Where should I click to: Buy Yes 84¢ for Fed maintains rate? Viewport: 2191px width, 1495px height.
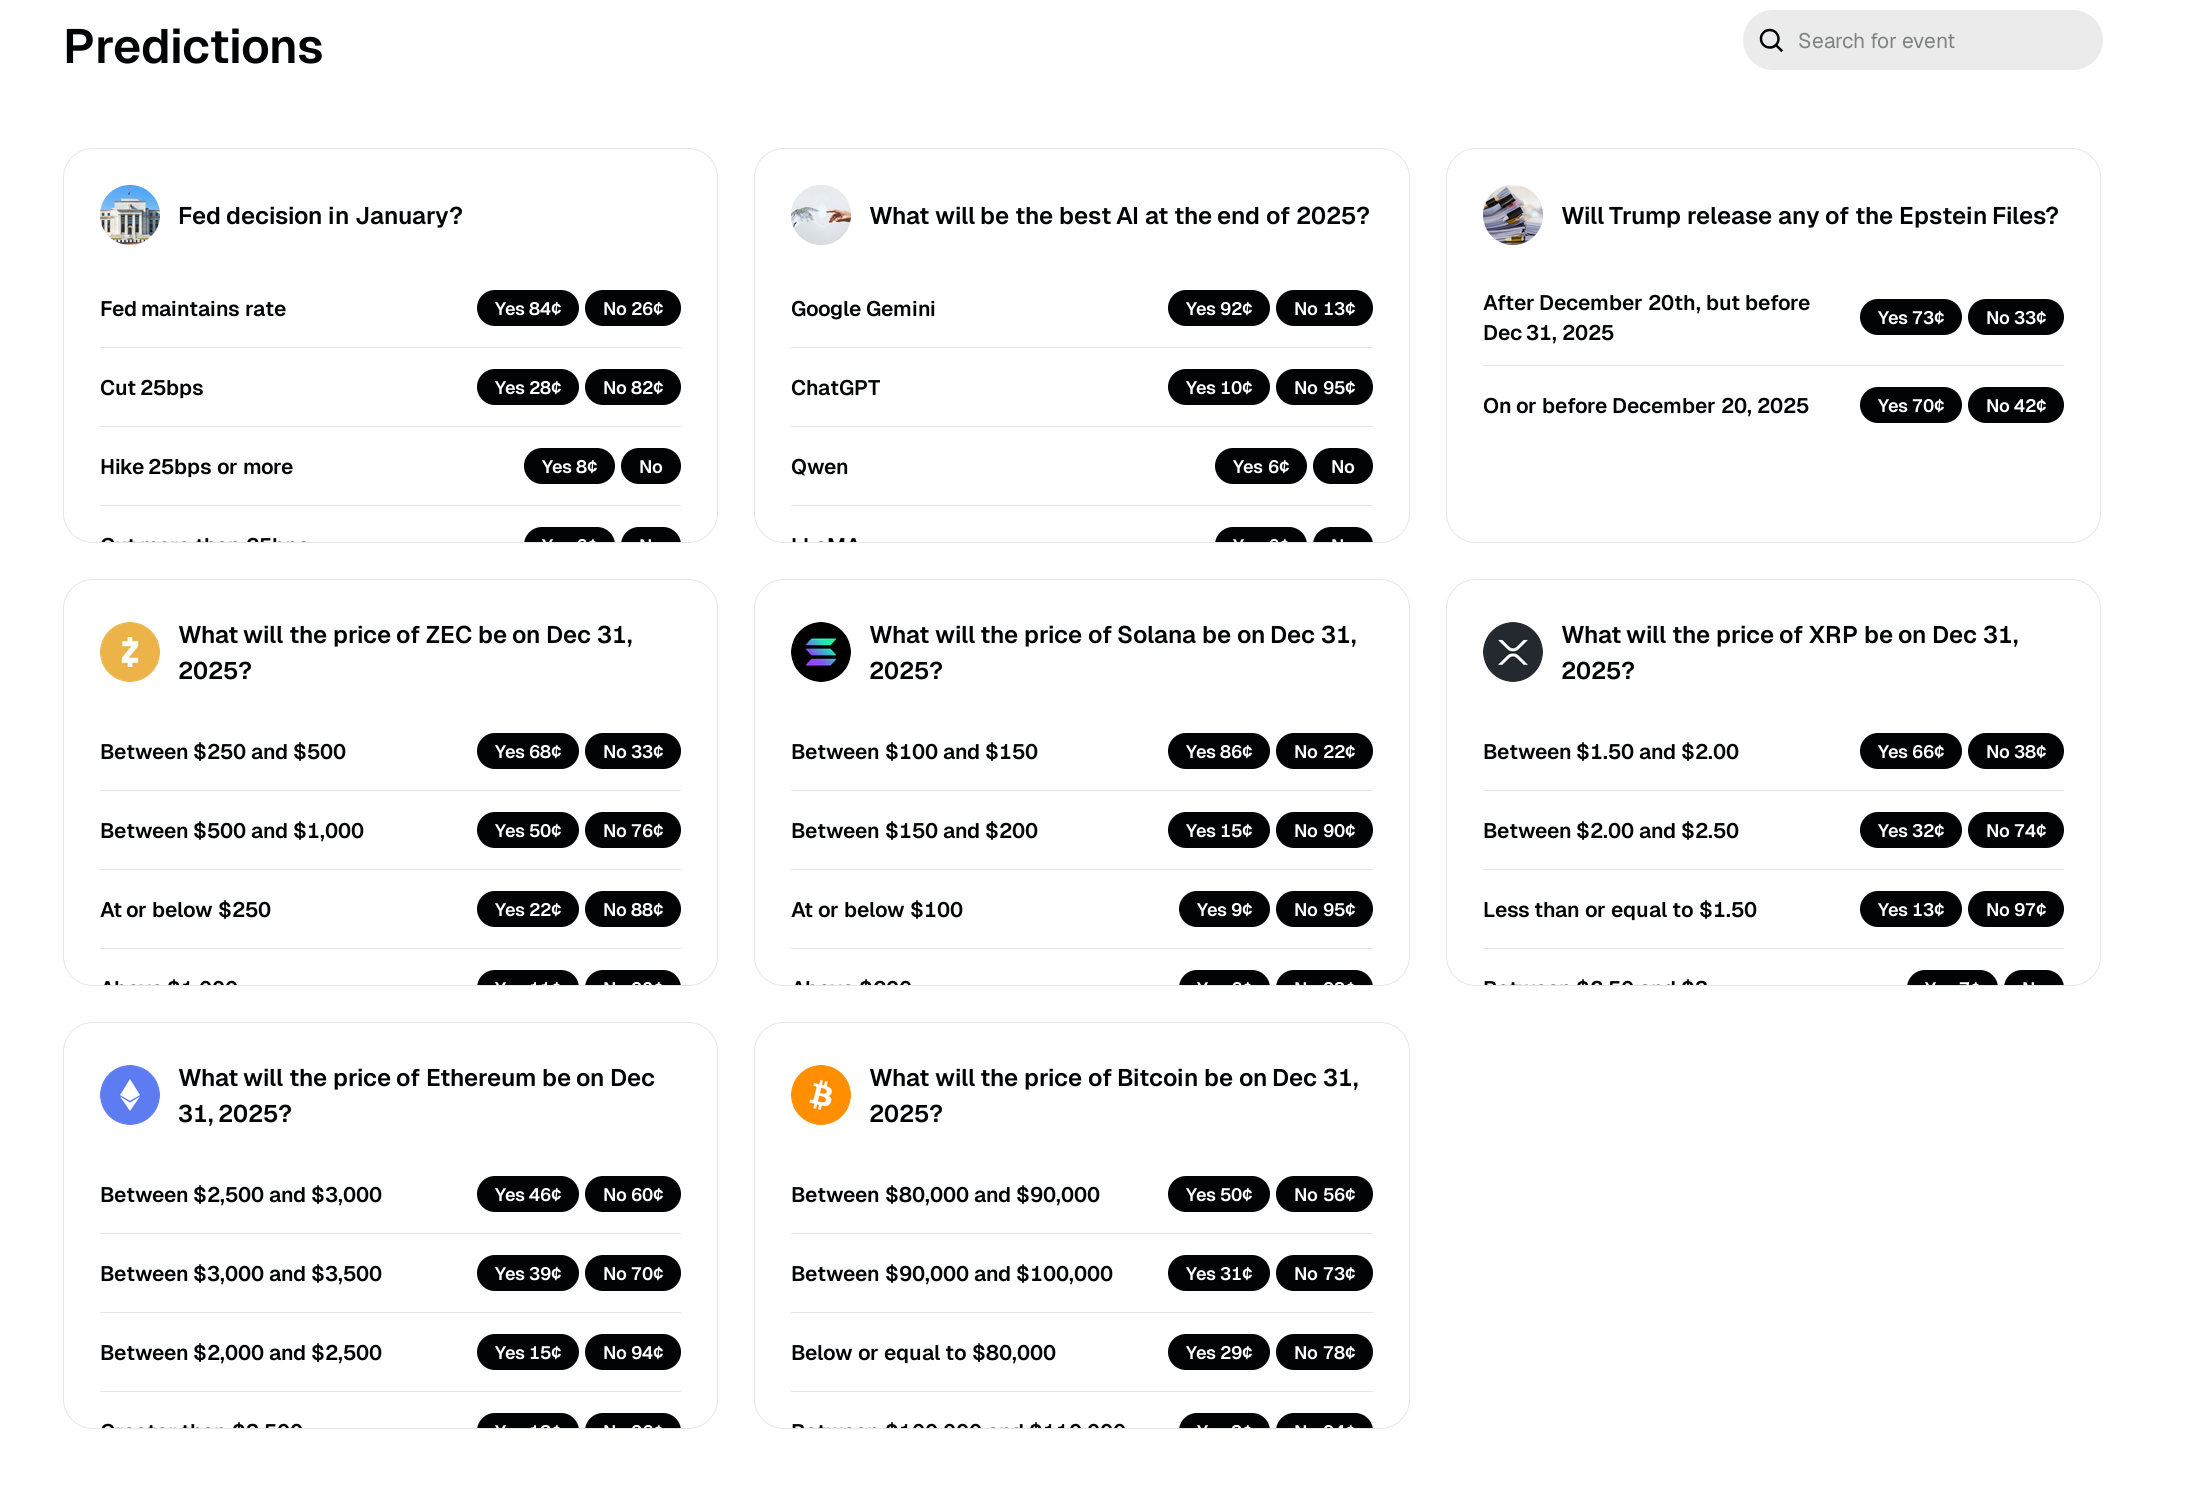(x=527, y=308)
